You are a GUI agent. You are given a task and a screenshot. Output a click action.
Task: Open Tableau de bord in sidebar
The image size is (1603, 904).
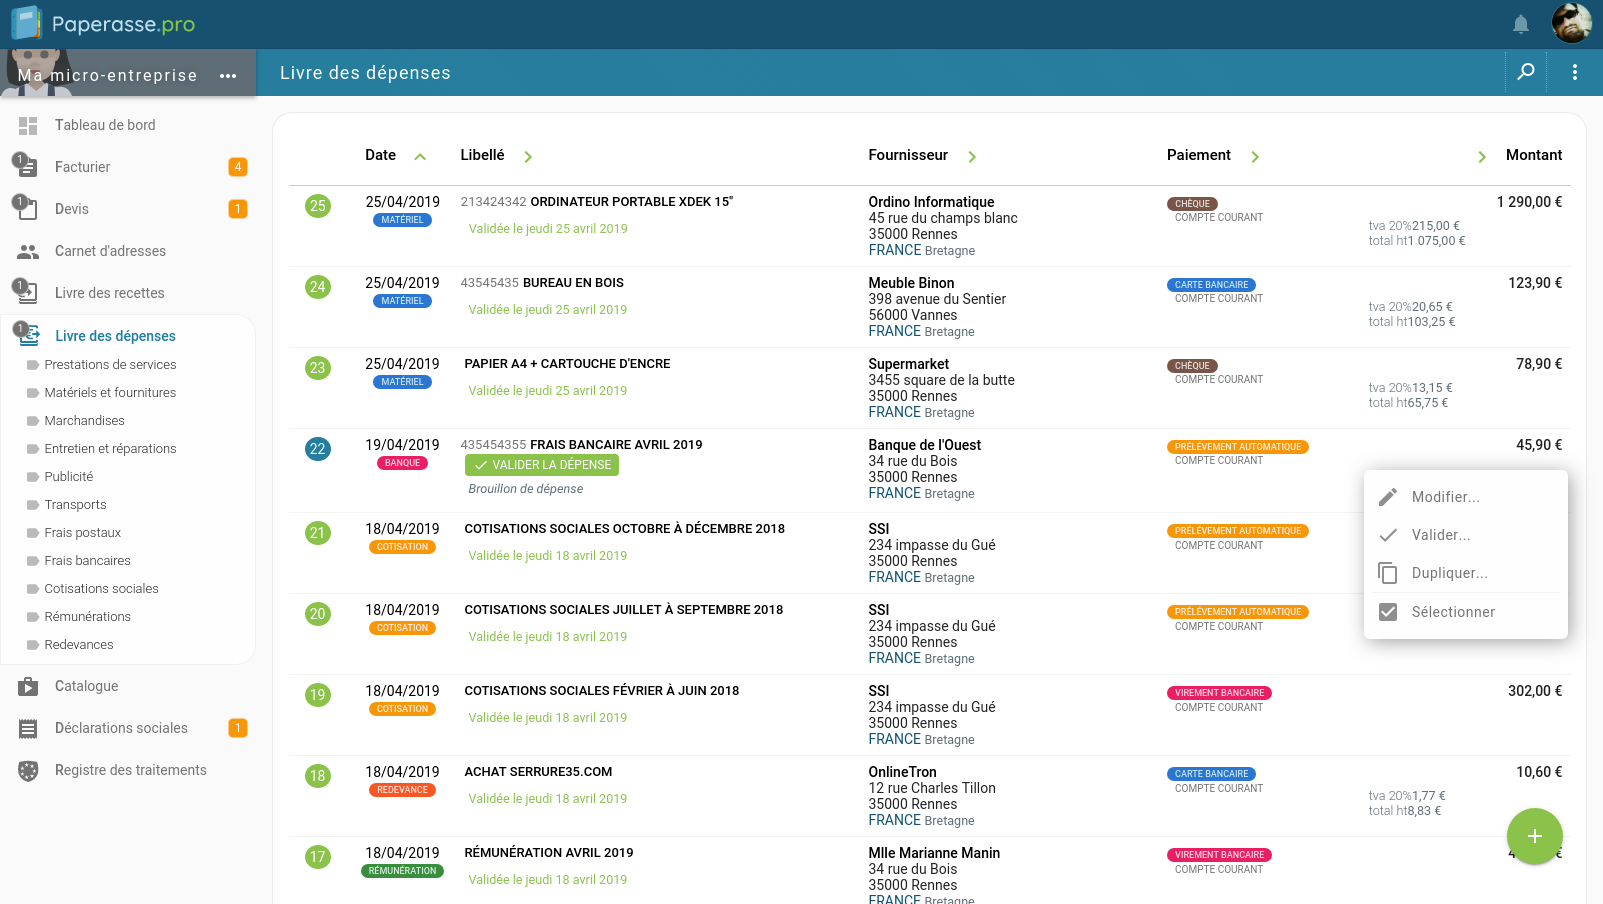click(105, 125)
